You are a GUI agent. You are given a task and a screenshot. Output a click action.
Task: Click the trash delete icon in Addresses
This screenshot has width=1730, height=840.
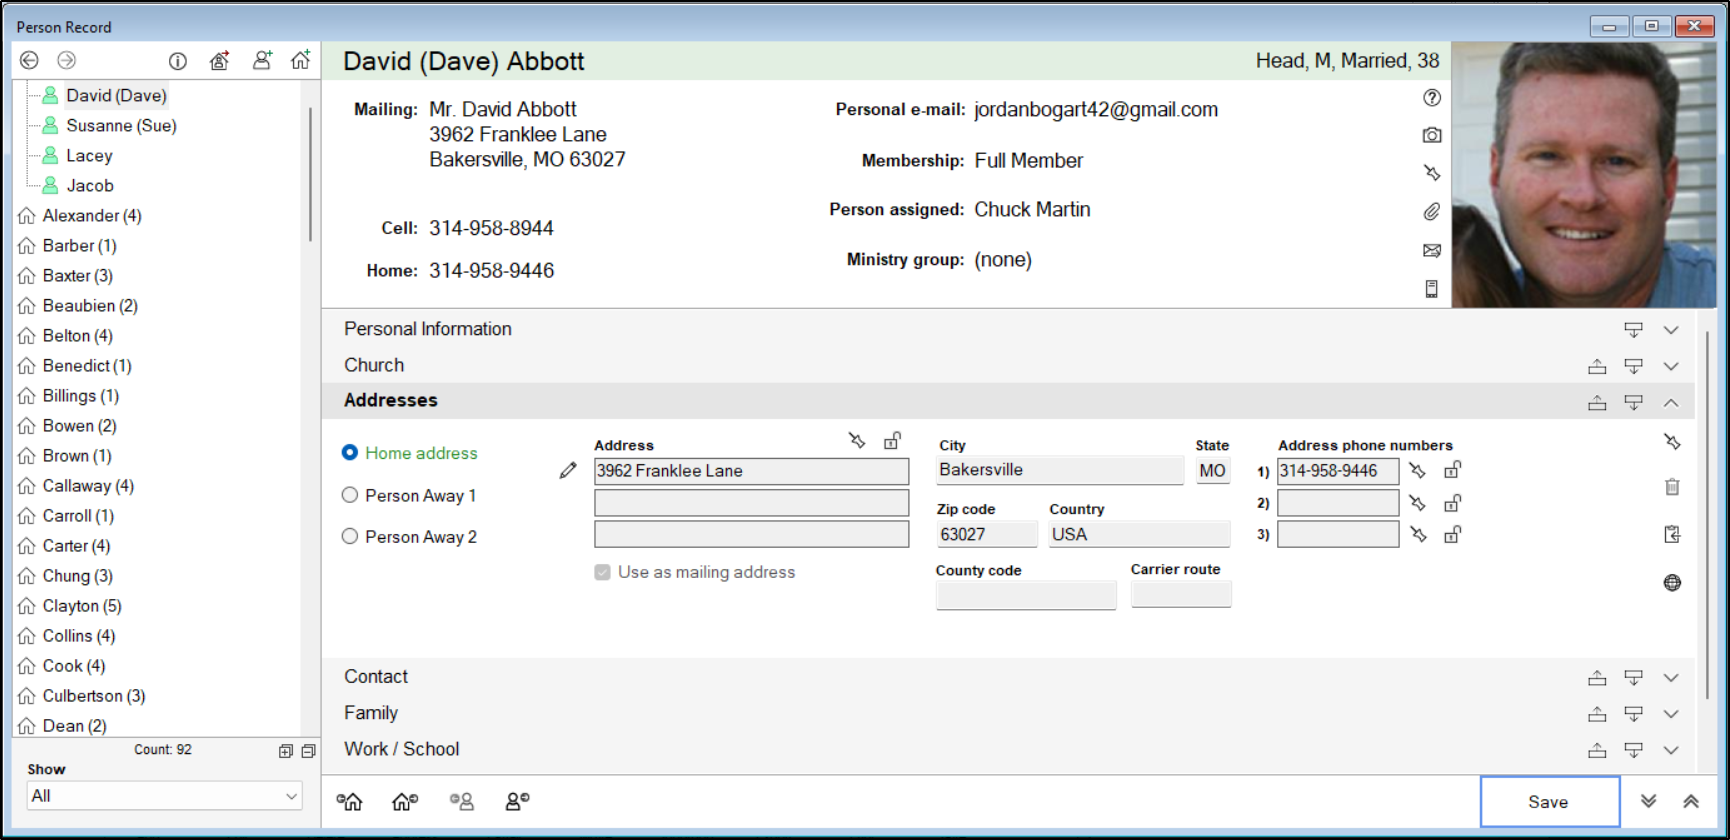tap(1672, 487)
